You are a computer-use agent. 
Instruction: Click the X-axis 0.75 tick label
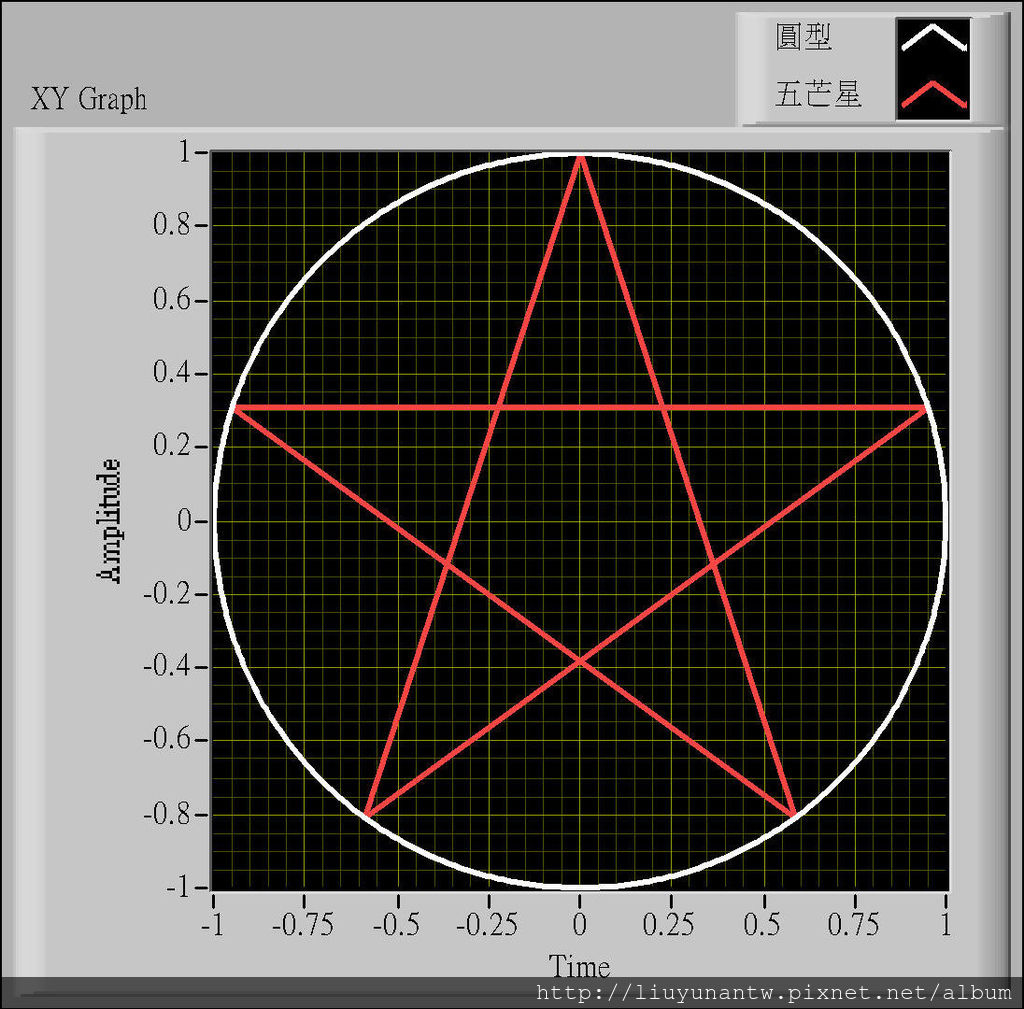tap(854, 925)
